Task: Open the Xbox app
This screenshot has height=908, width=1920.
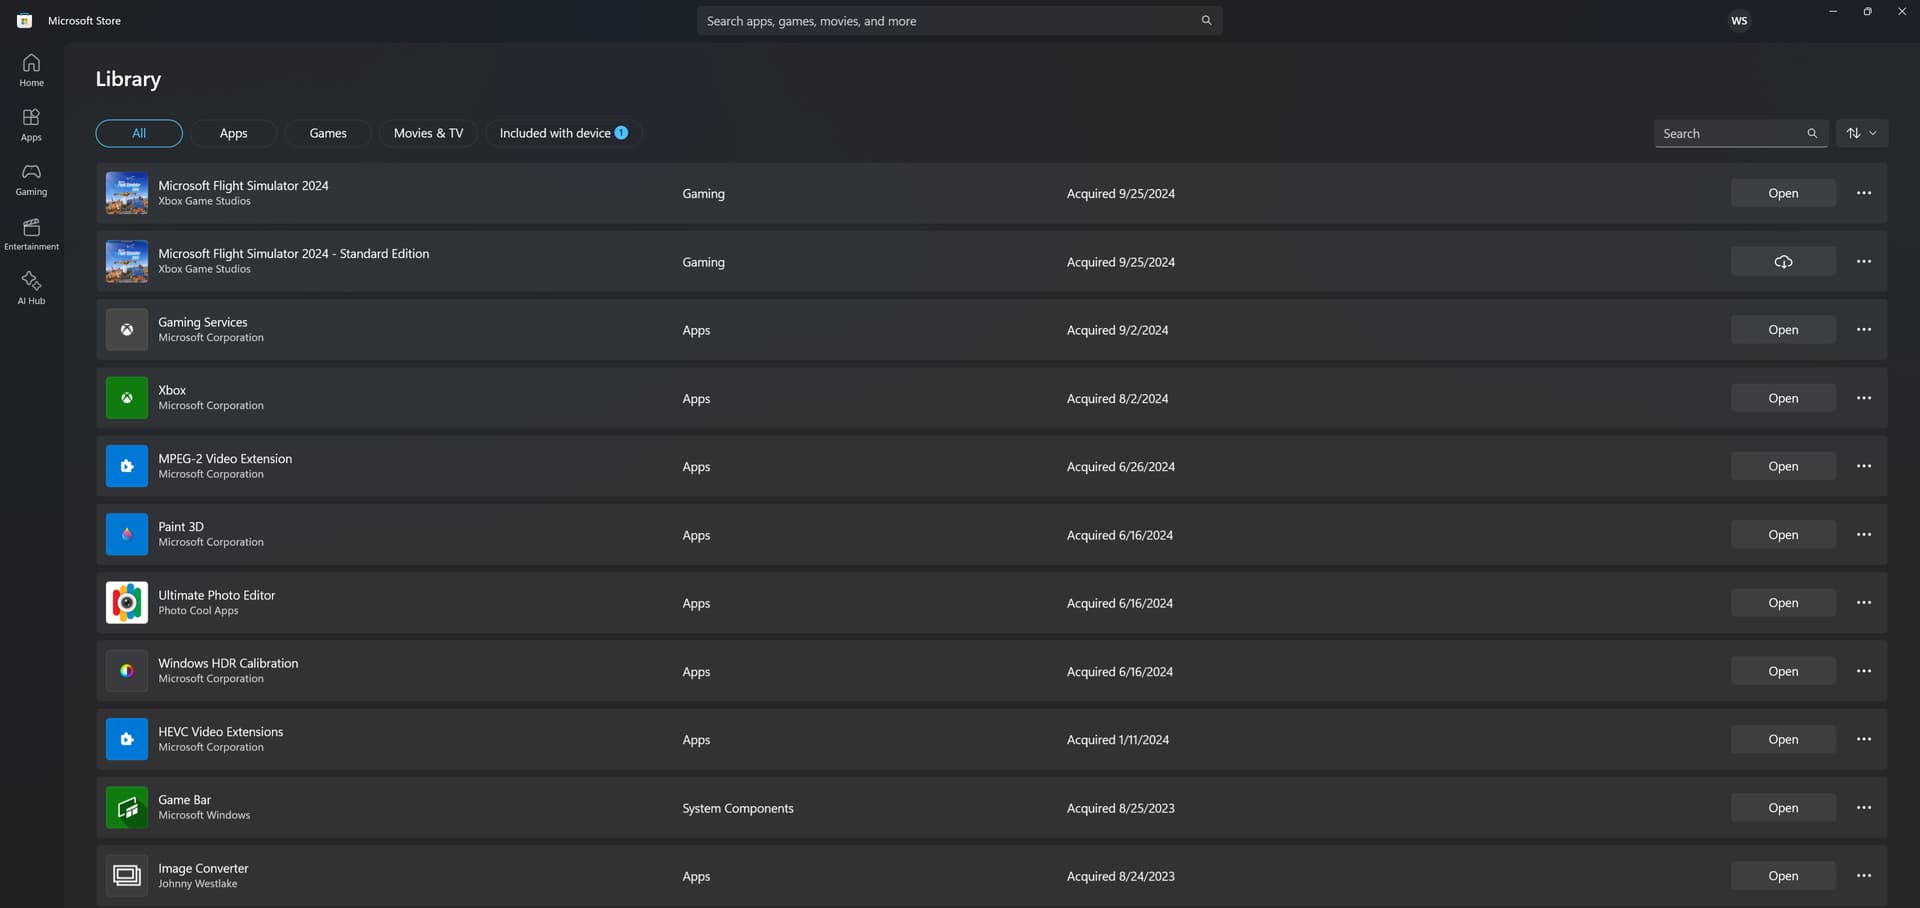Action: coord(1783,398)
